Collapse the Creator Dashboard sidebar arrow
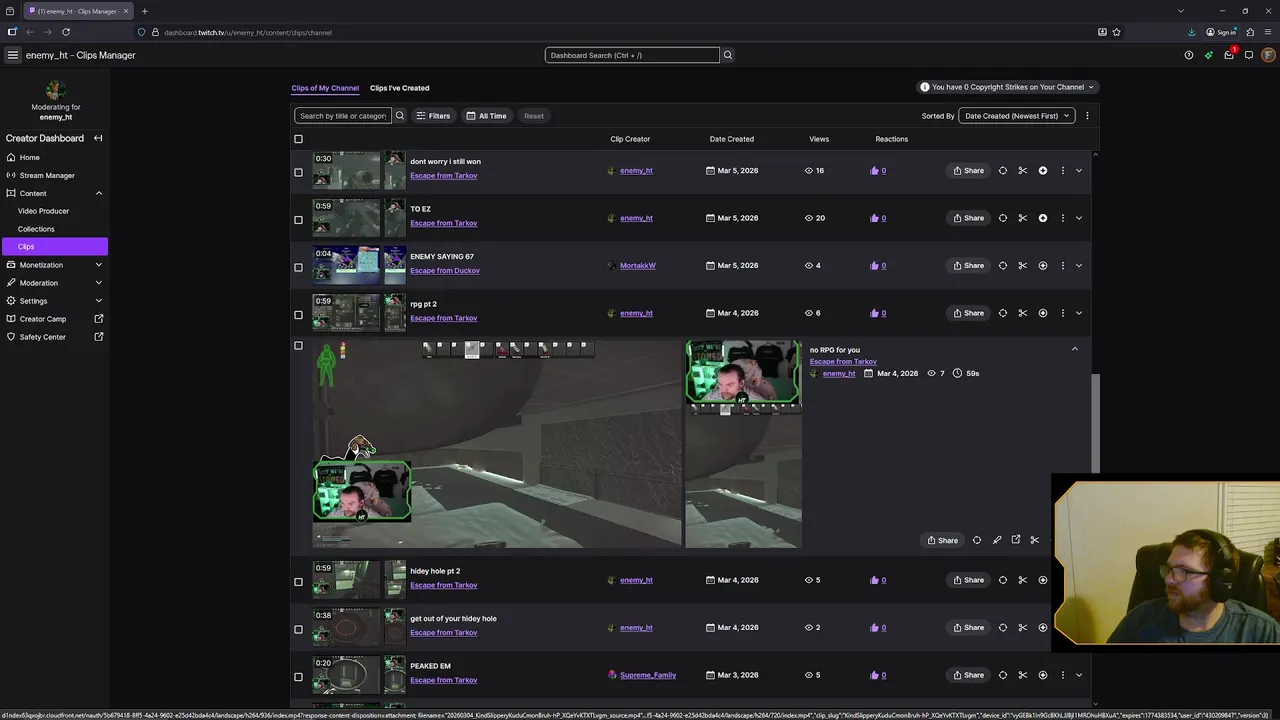1280x720 pixels. coord(98,138)
